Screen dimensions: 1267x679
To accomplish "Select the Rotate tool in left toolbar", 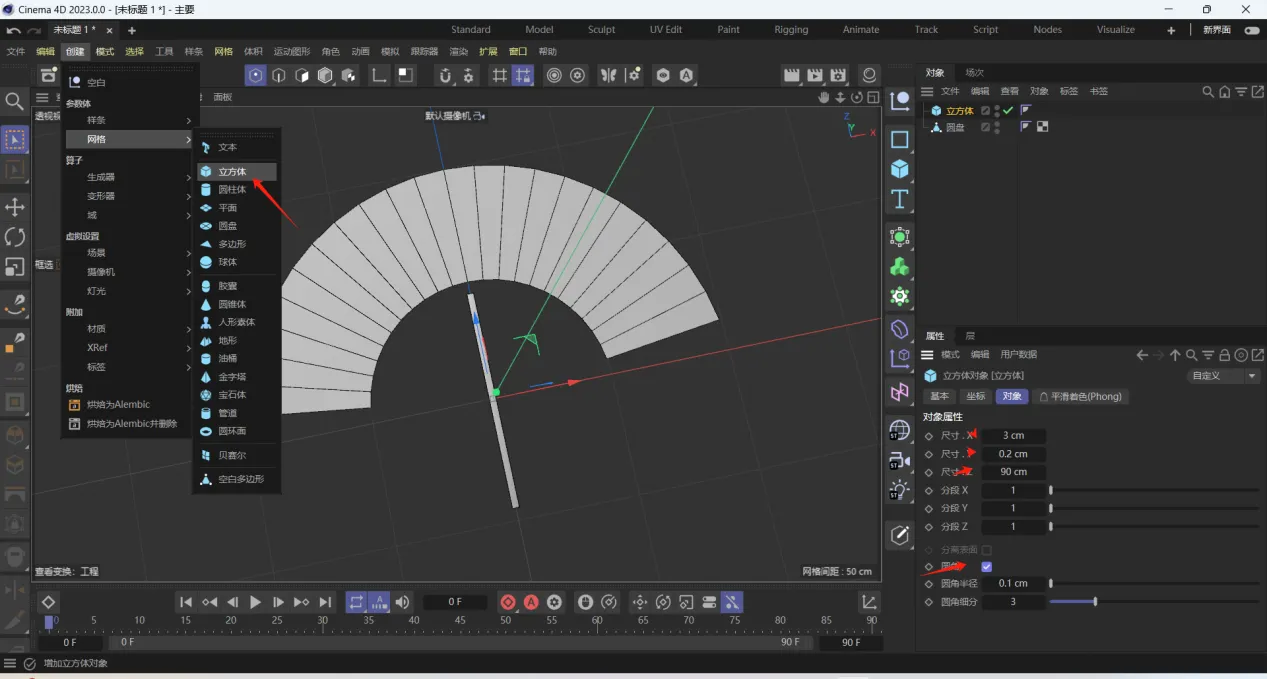I will click(x=15, y=237).
